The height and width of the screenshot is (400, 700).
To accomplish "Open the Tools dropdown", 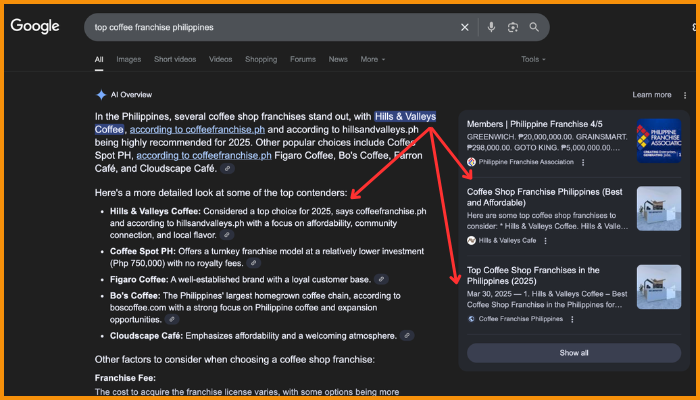I will (x=533, y=59).
